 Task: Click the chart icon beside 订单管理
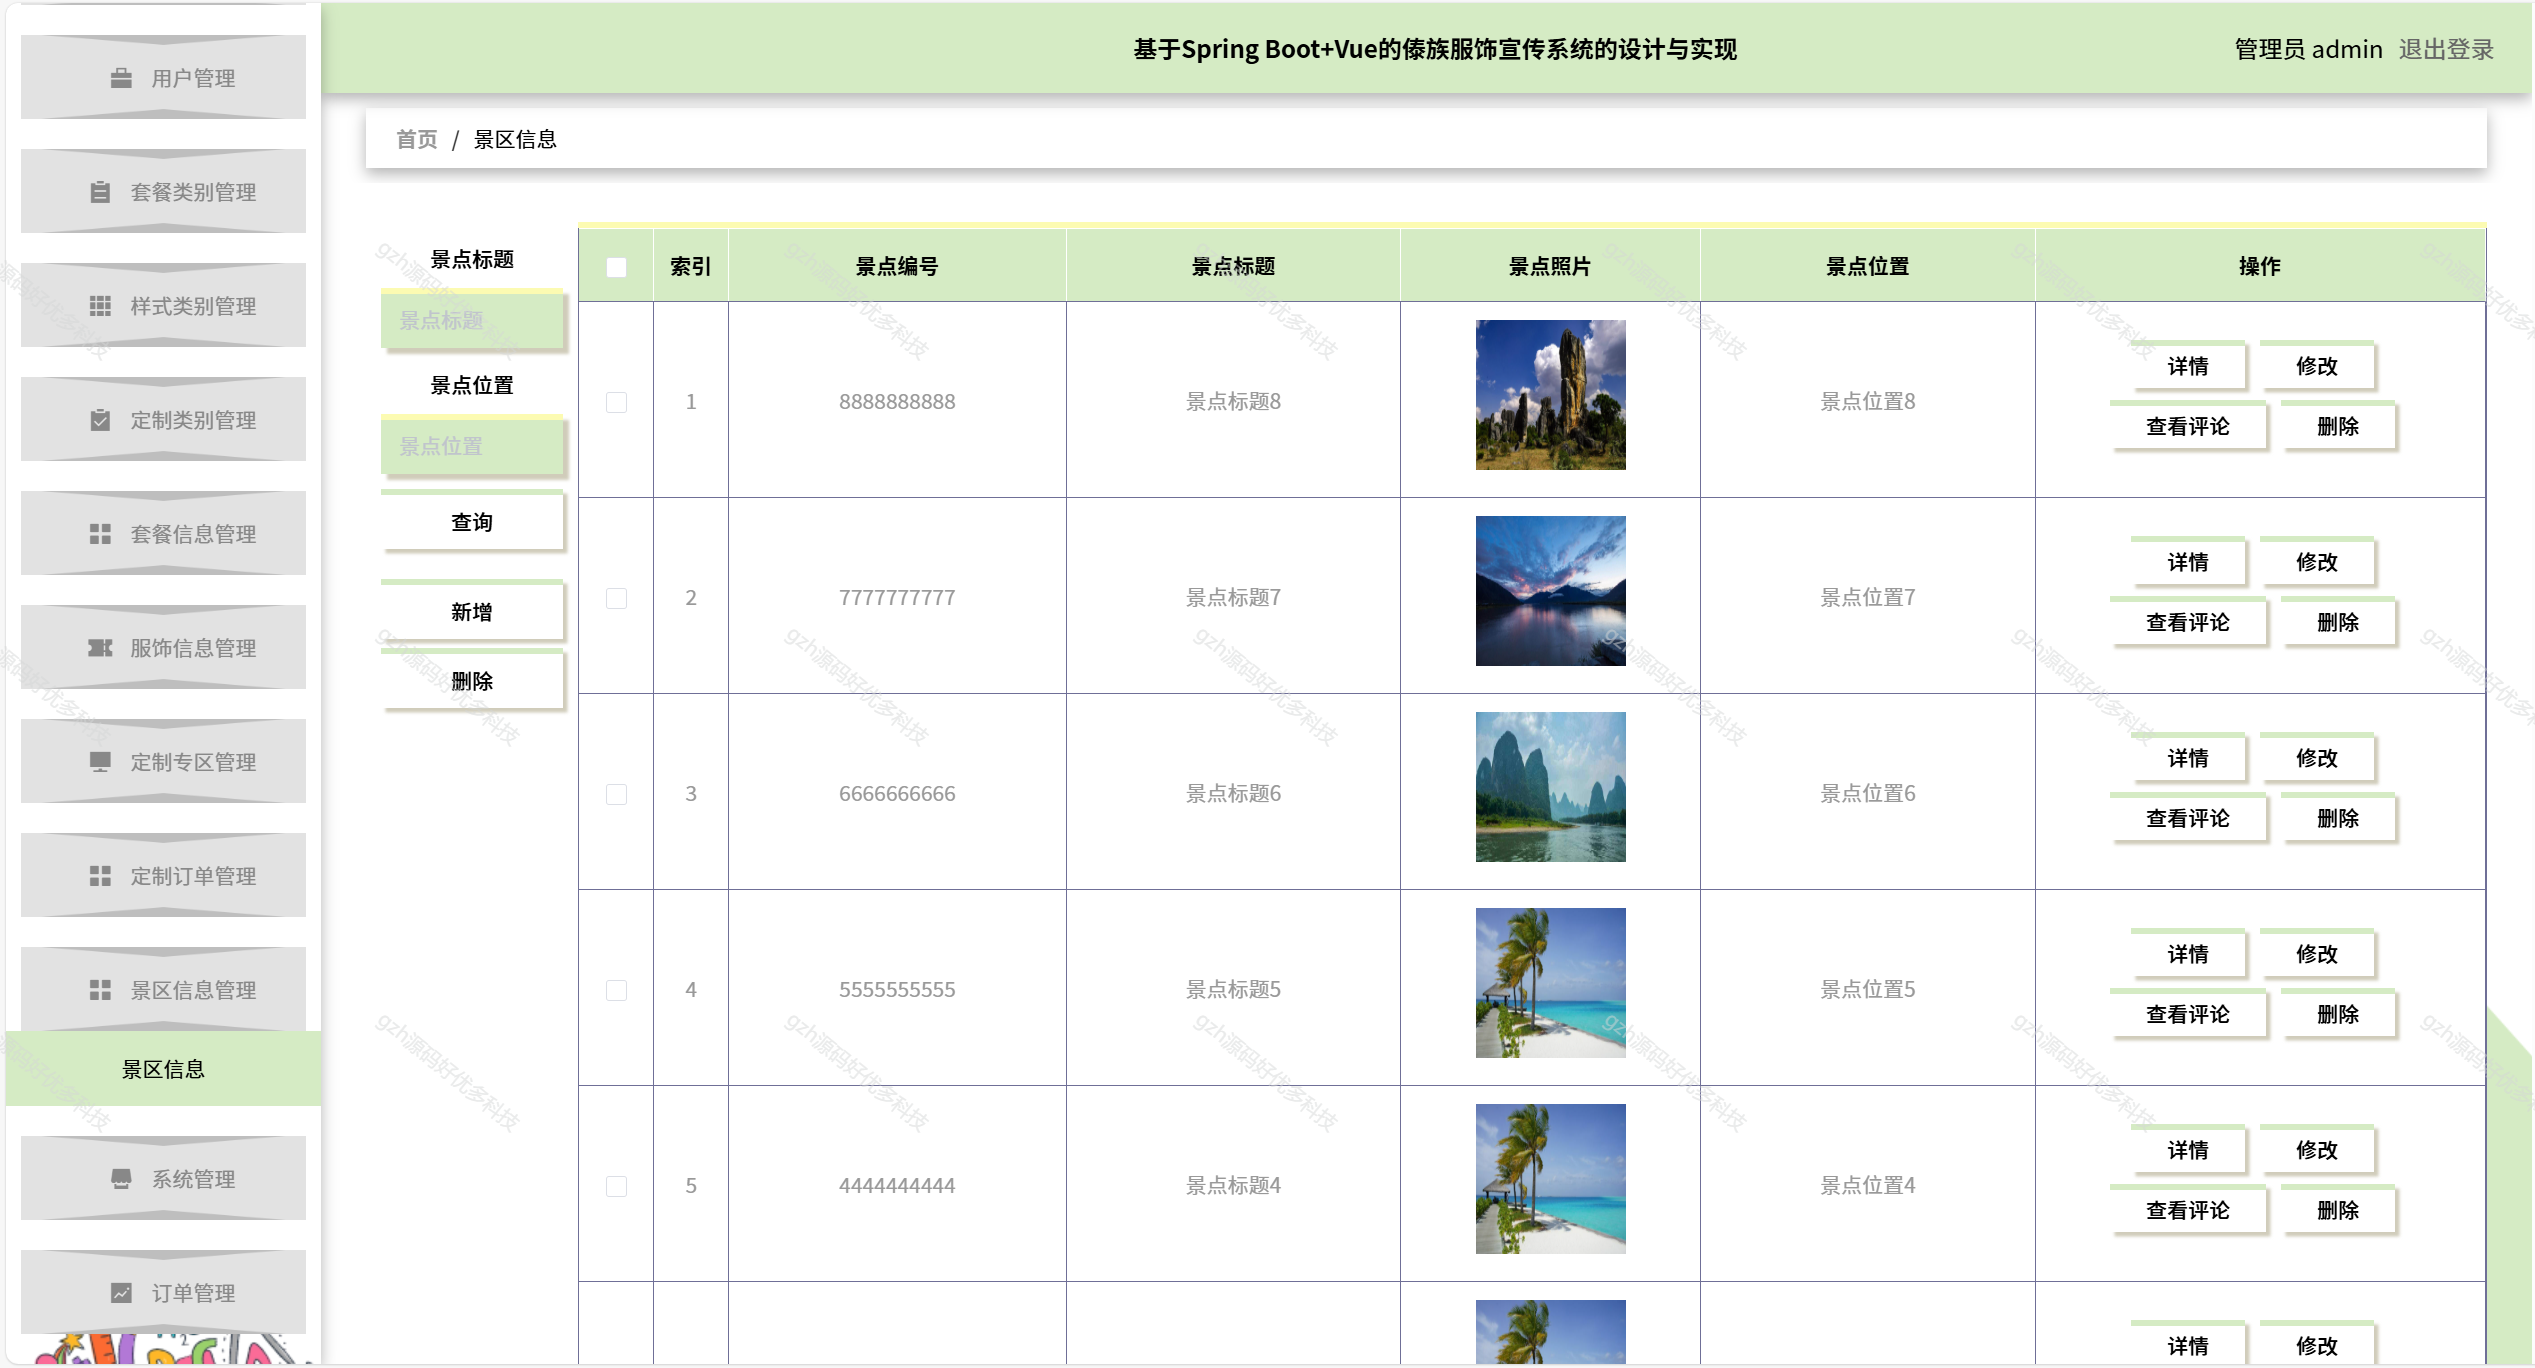(x=121, y=1293)
